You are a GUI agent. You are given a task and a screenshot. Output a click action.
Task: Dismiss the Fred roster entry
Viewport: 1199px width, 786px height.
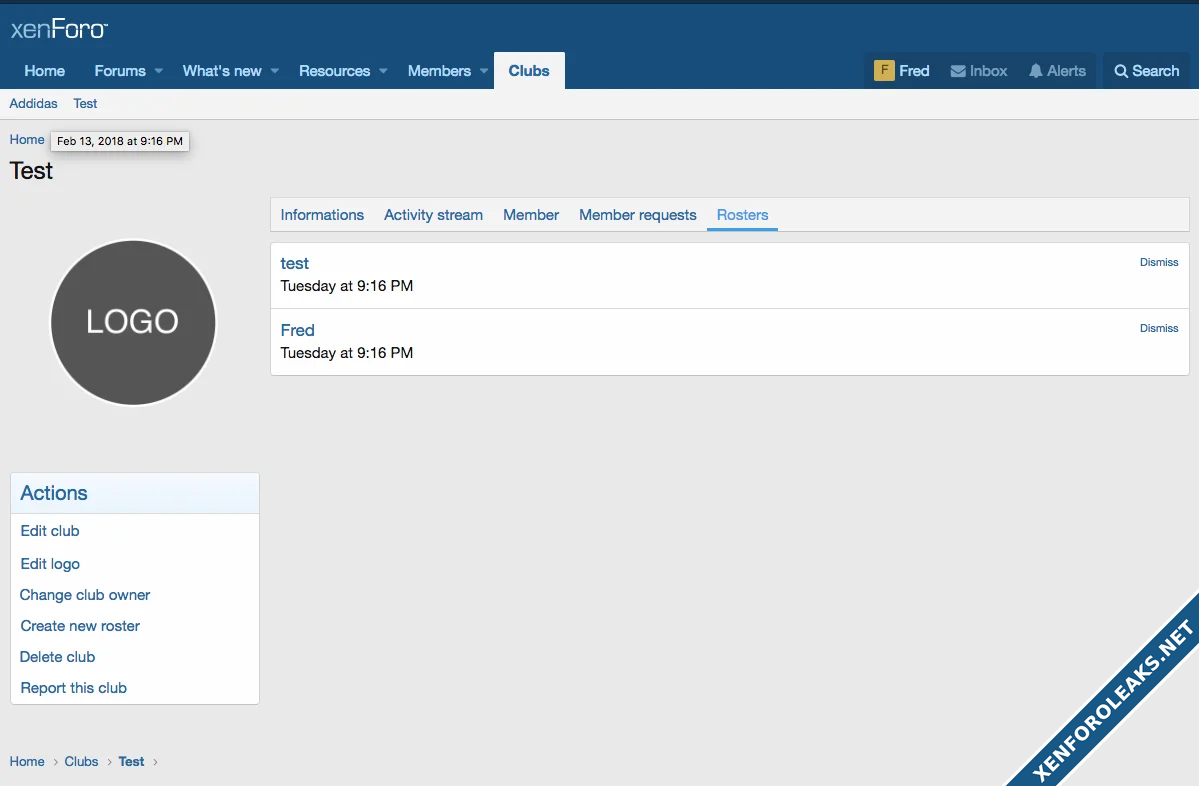click(1158, 328)
